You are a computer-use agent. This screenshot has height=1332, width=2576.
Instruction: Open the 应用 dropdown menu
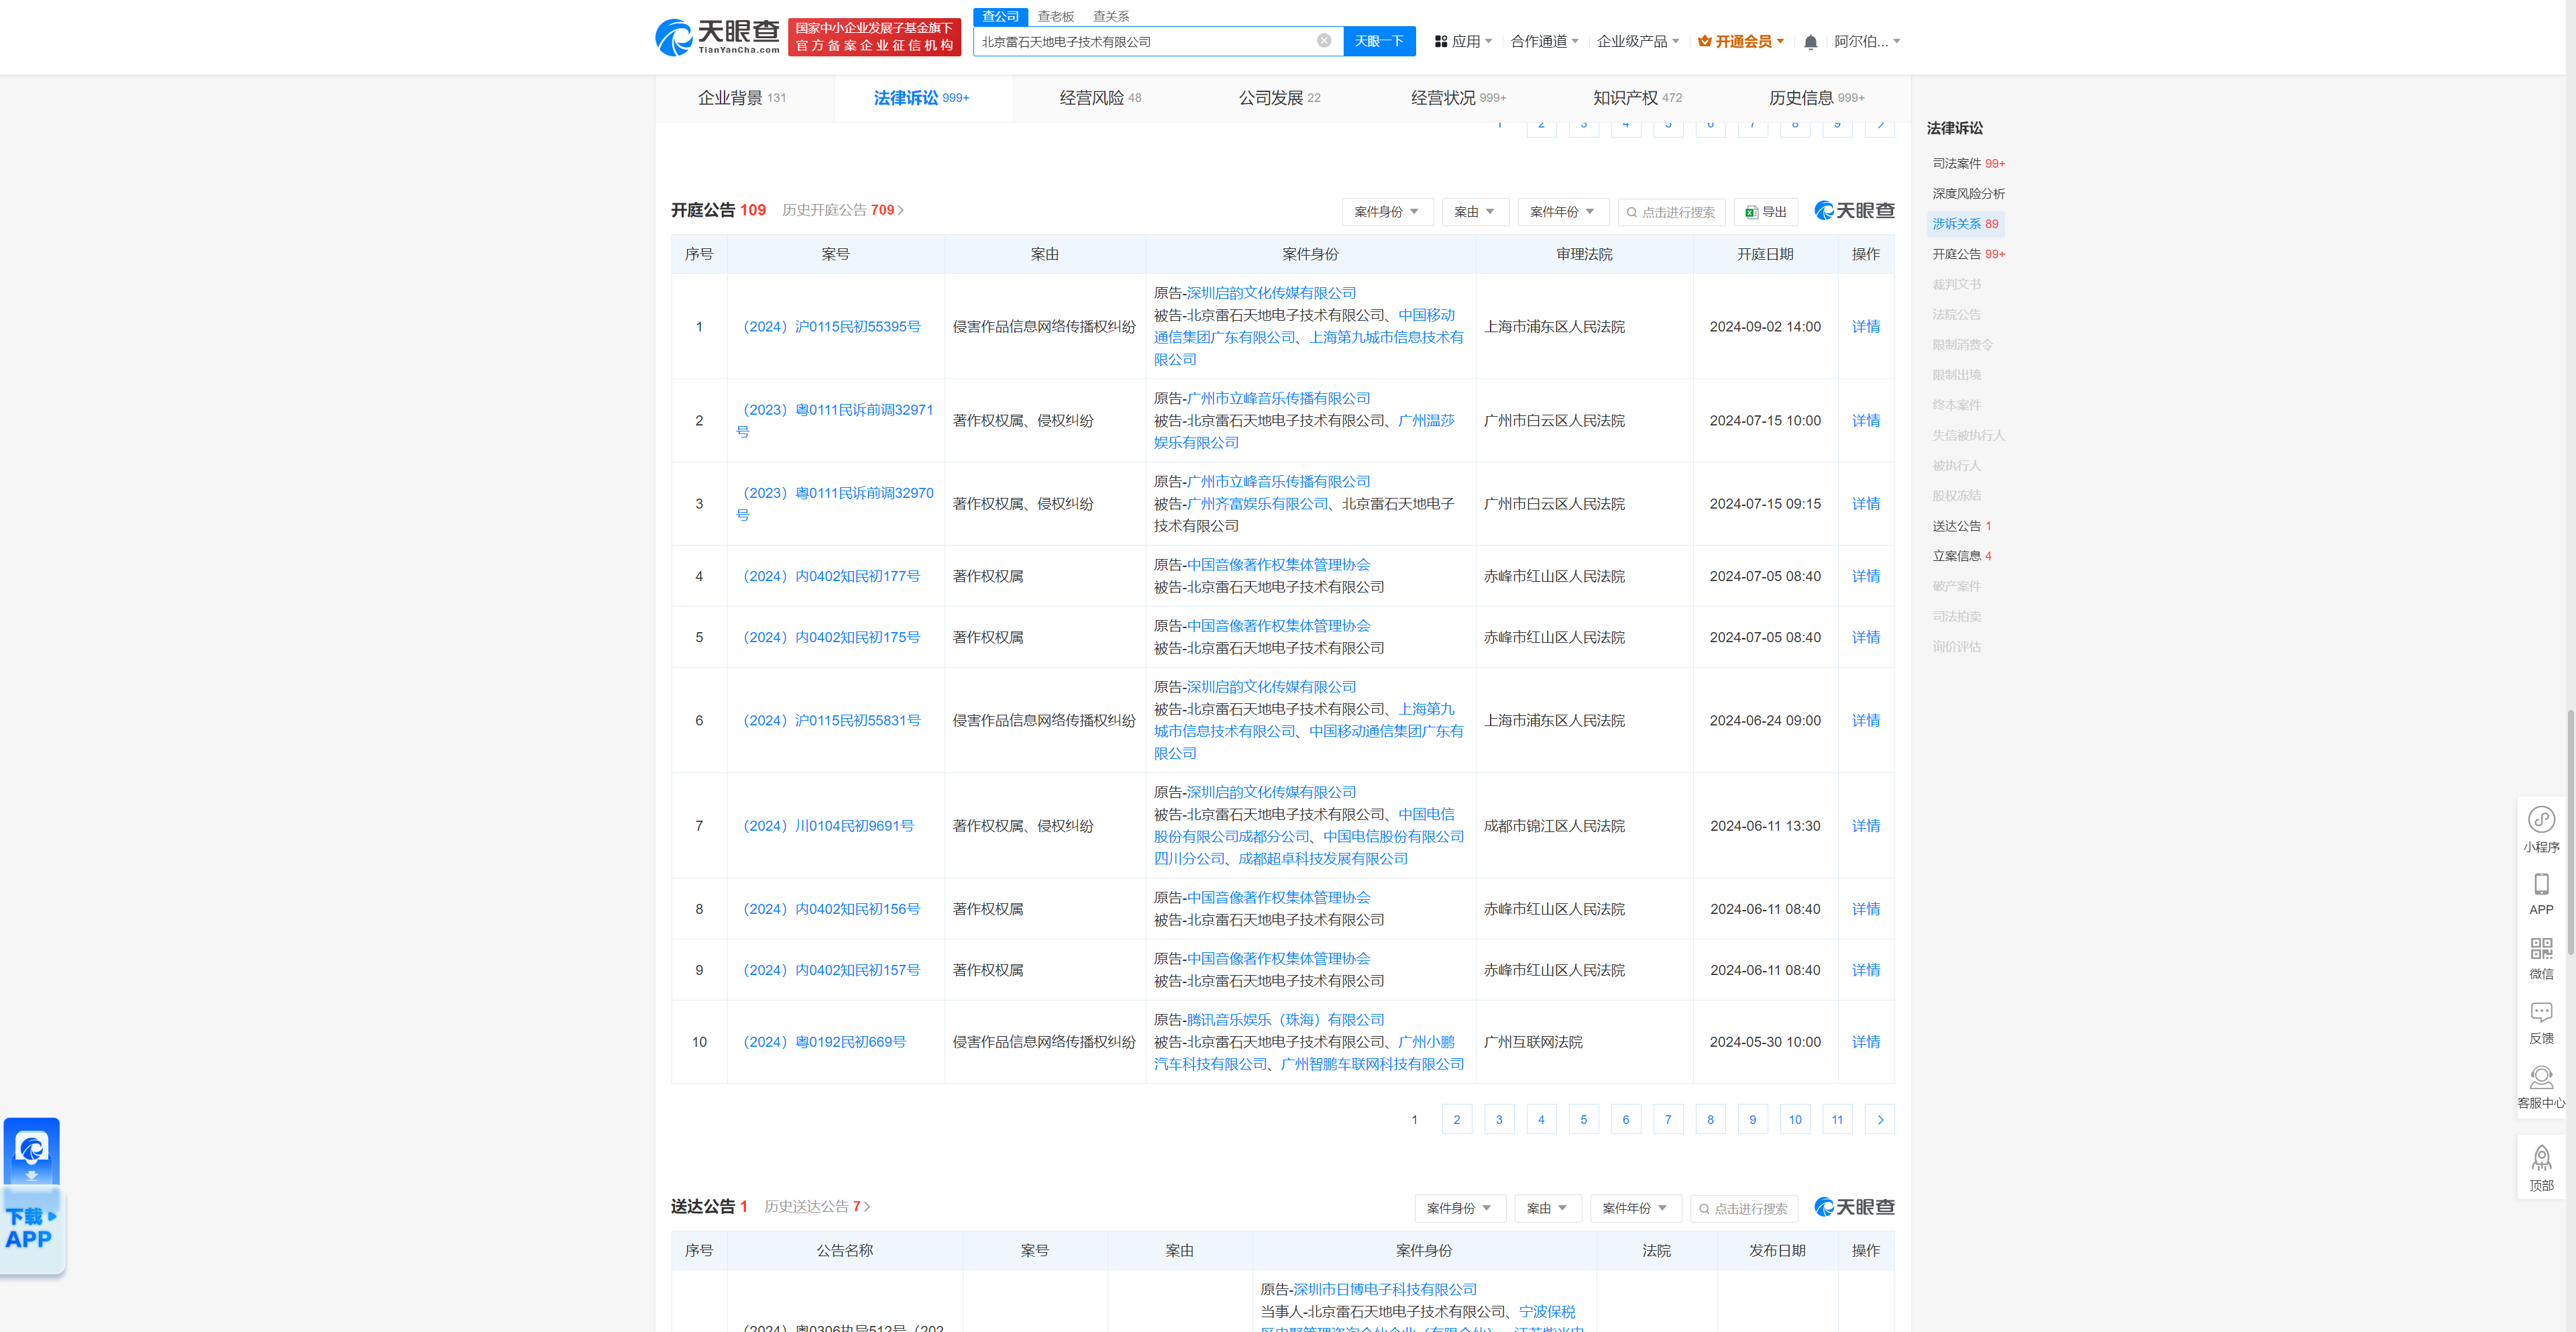coord(1463,41)
